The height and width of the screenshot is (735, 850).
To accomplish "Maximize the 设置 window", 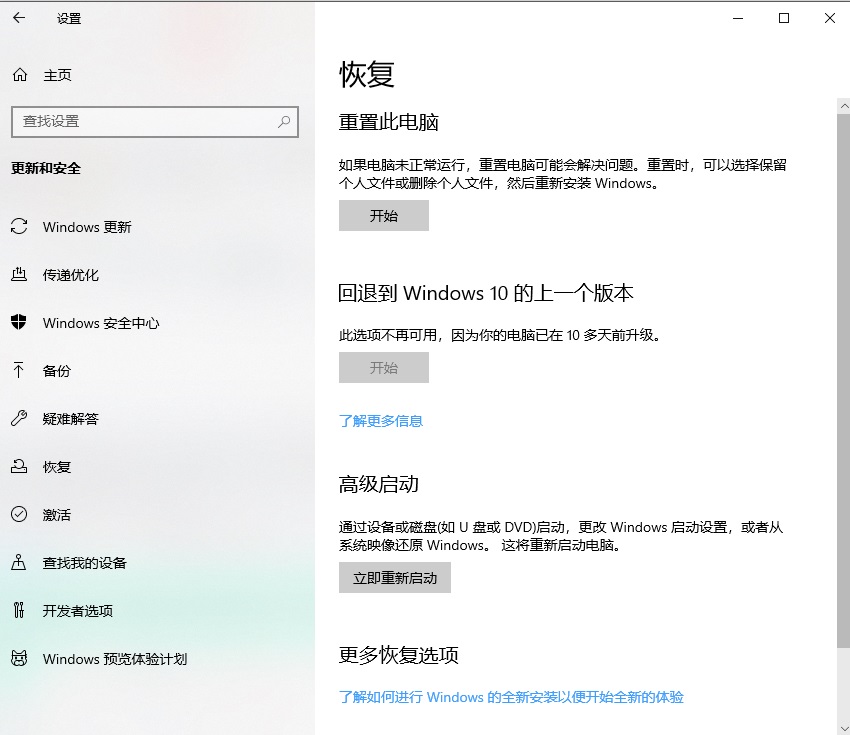I will (x=783, y=18).
